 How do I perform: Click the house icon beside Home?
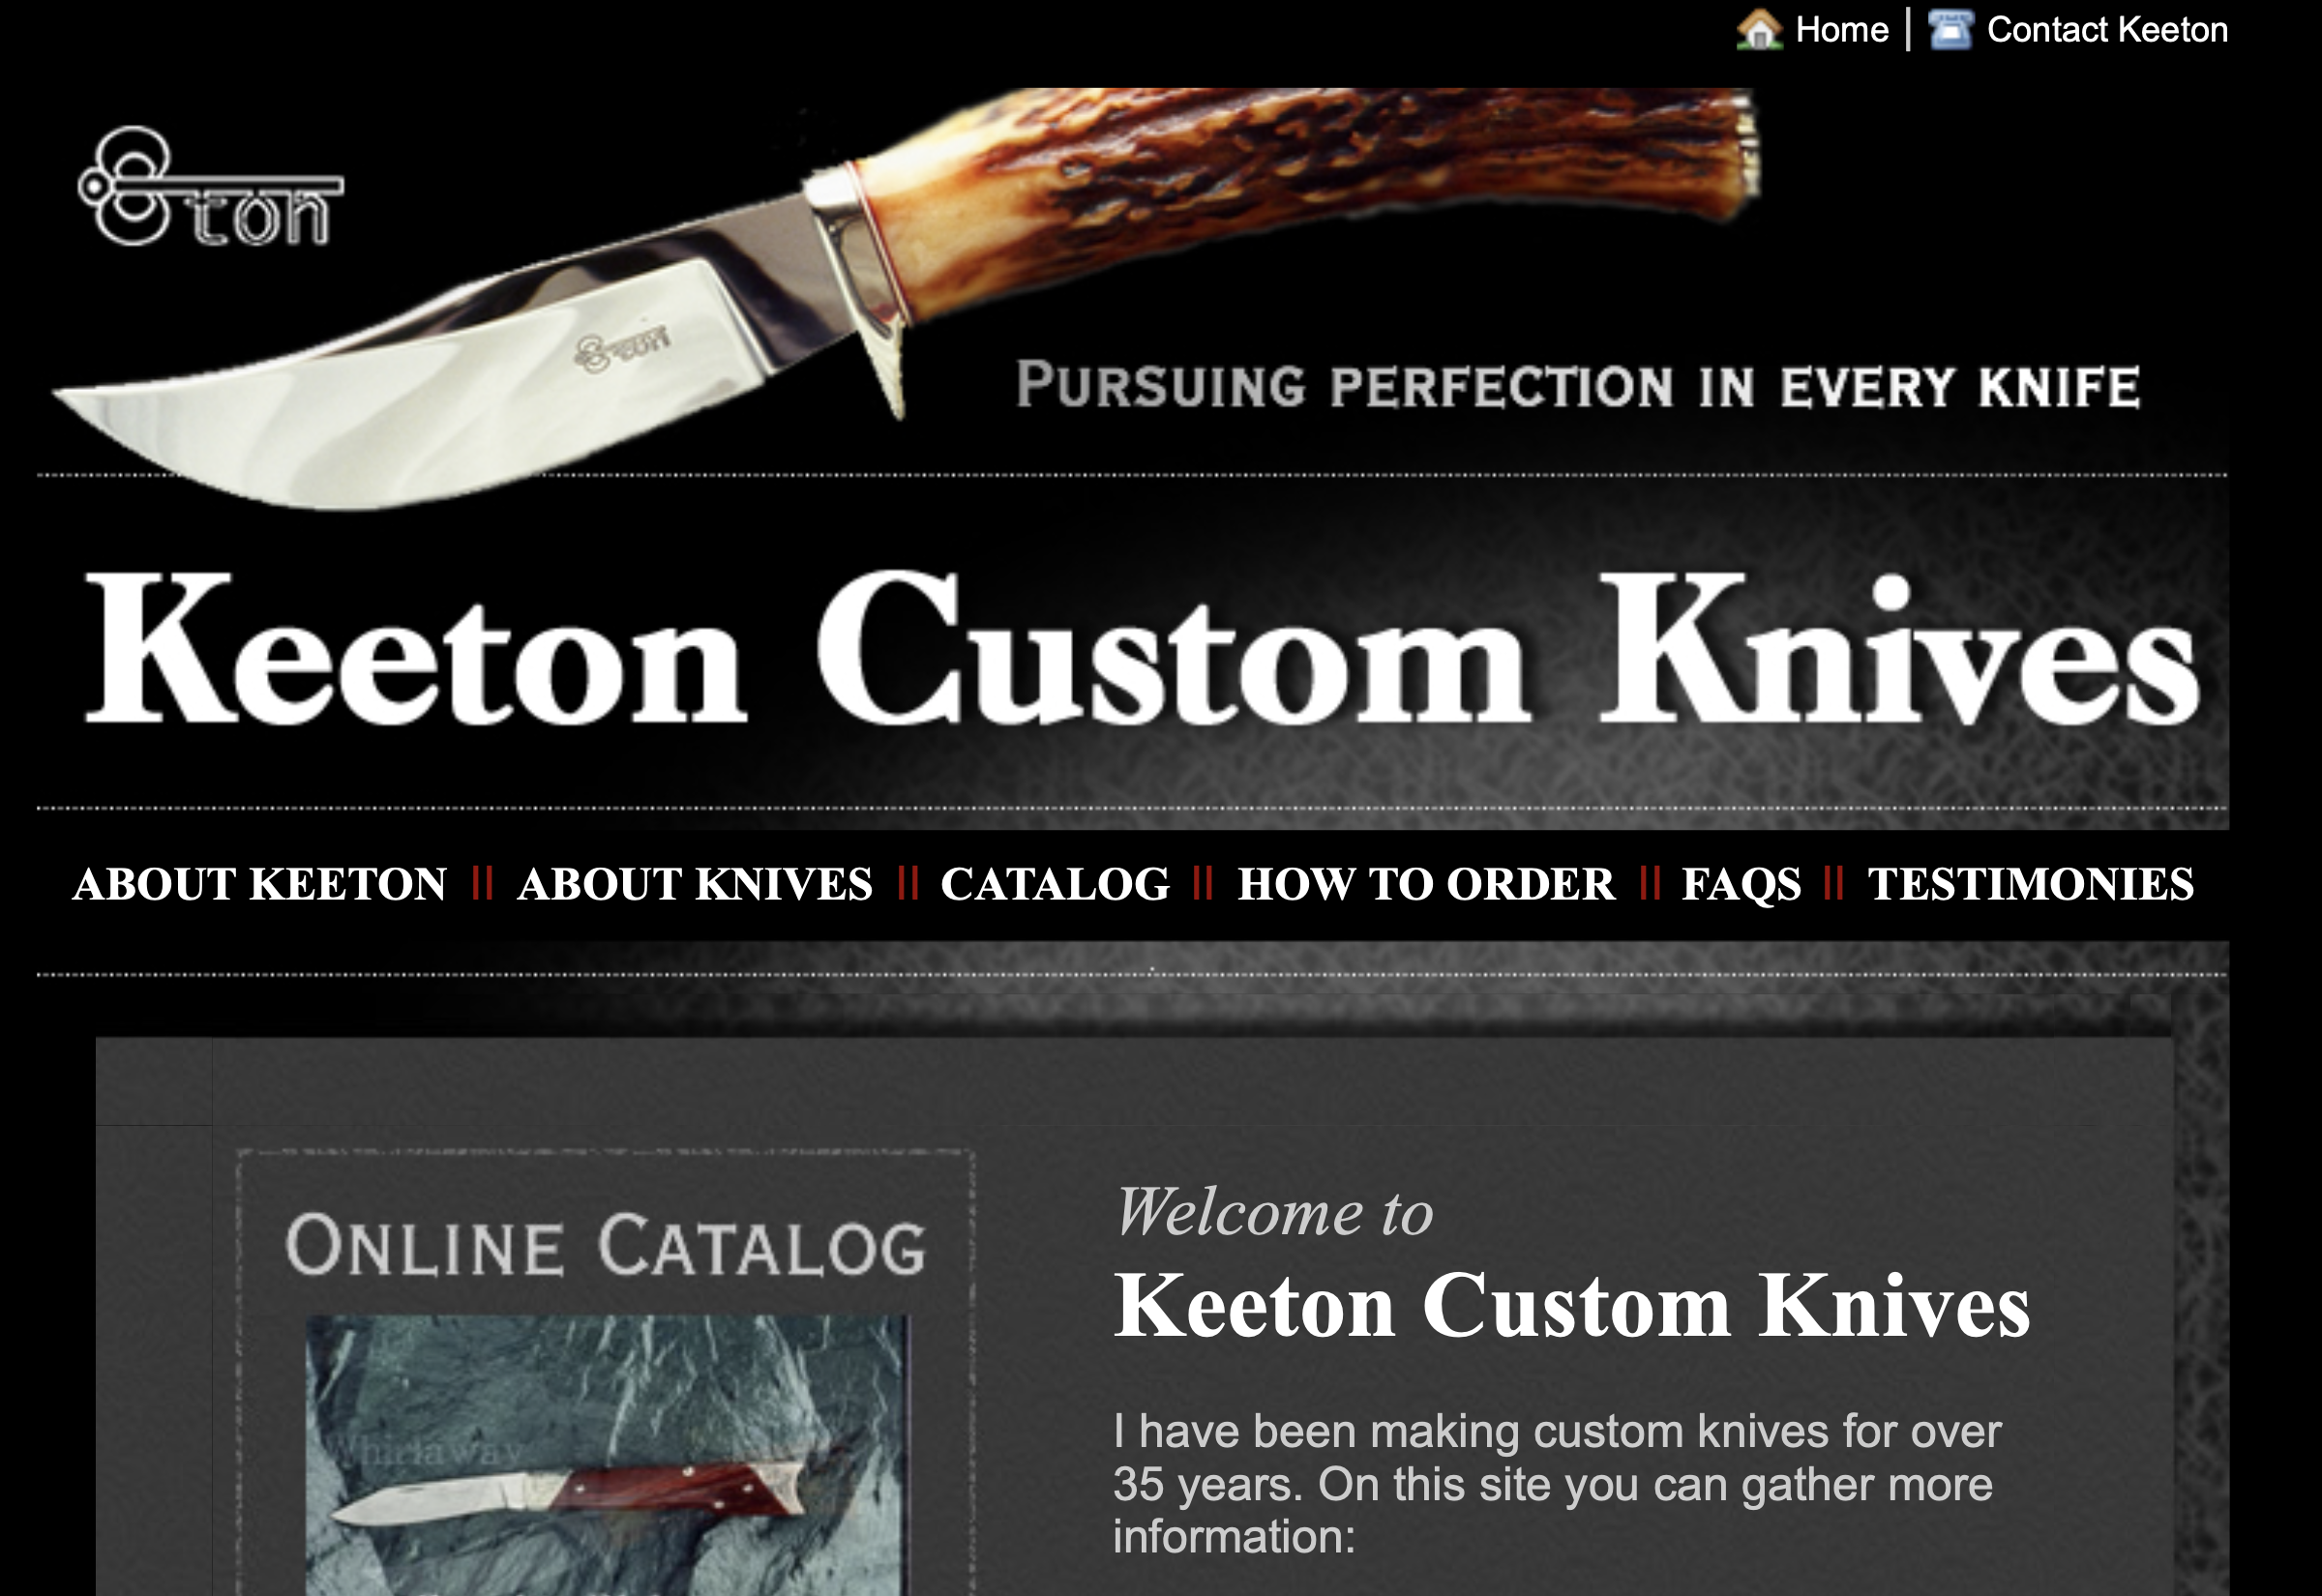(1759, 29)
